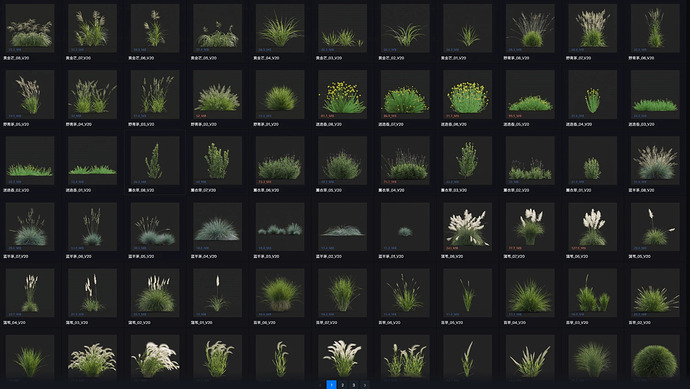The height and width of the screenshot is (389, 690).
Task: Click the 黄金芒_08_V20 name label
Action: (x=16, y=58)
